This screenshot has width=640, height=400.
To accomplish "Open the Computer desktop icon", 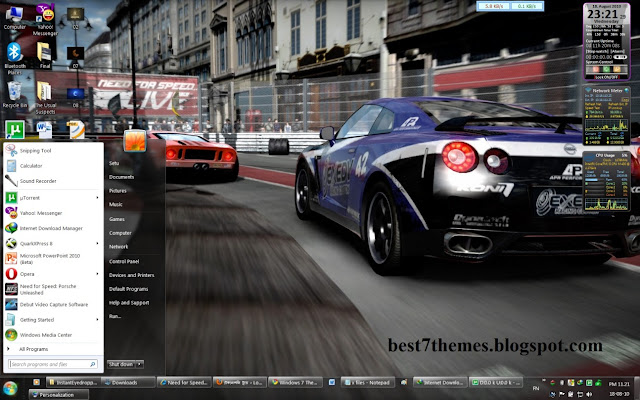I will pyautogui.click(x=14, y=18).
